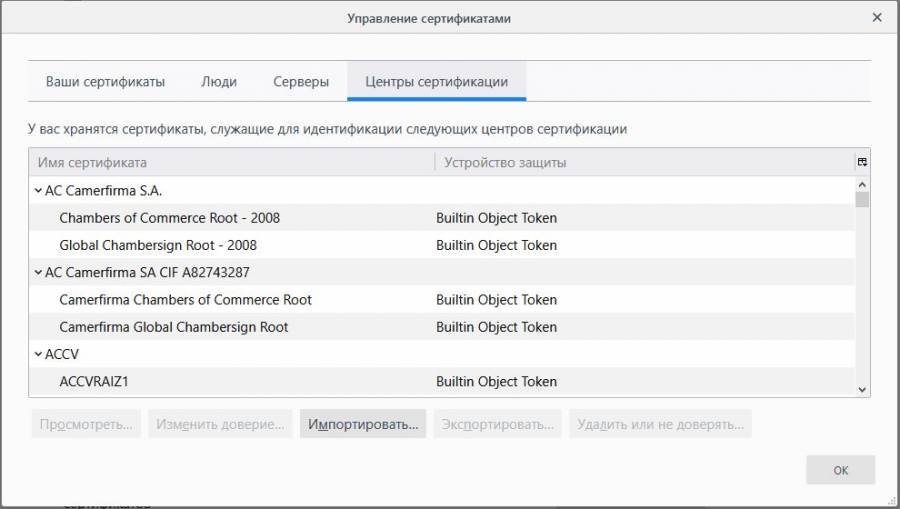The height and width of the screenshot is (509, 900).
Task: Open the Люди tab
Action: pyautogui.click(x=219, y=82)
